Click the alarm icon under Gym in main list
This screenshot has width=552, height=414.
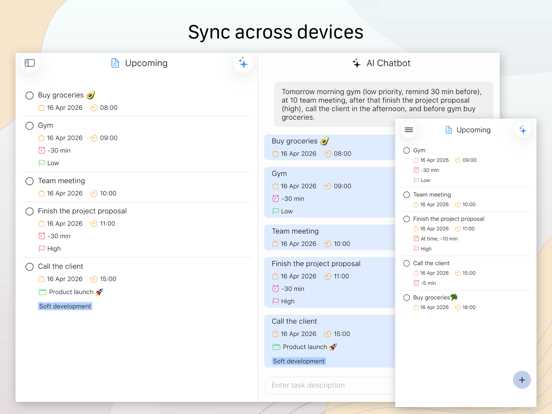[x=42, y=151]
